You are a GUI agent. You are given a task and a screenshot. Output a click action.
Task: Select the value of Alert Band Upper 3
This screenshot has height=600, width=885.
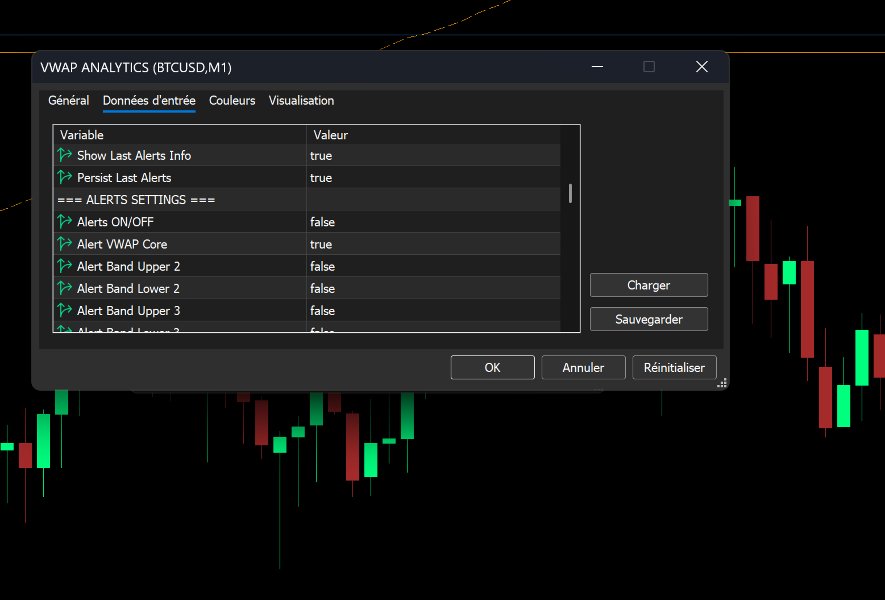[x=322, y=310]
